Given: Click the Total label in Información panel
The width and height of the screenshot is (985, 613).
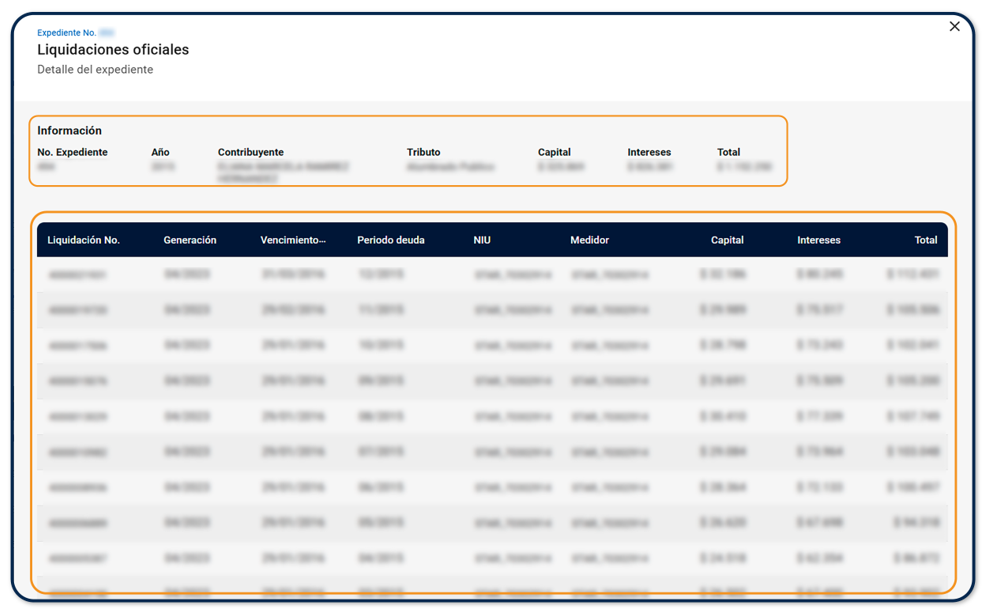Looking at the screenshot, I should [728, 153].
